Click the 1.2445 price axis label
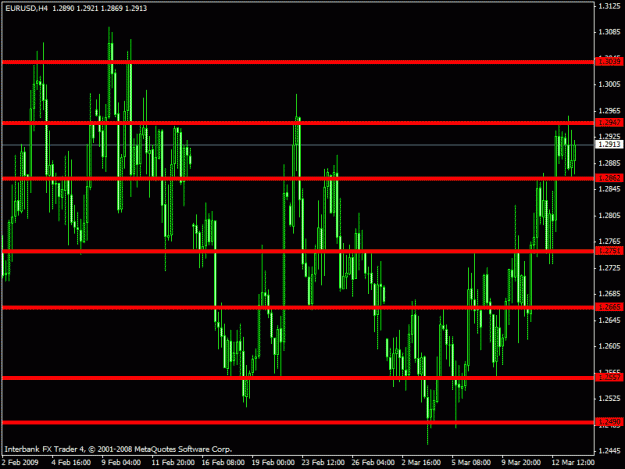This screenshot has height=469, width=625. (x=609, y=451)
